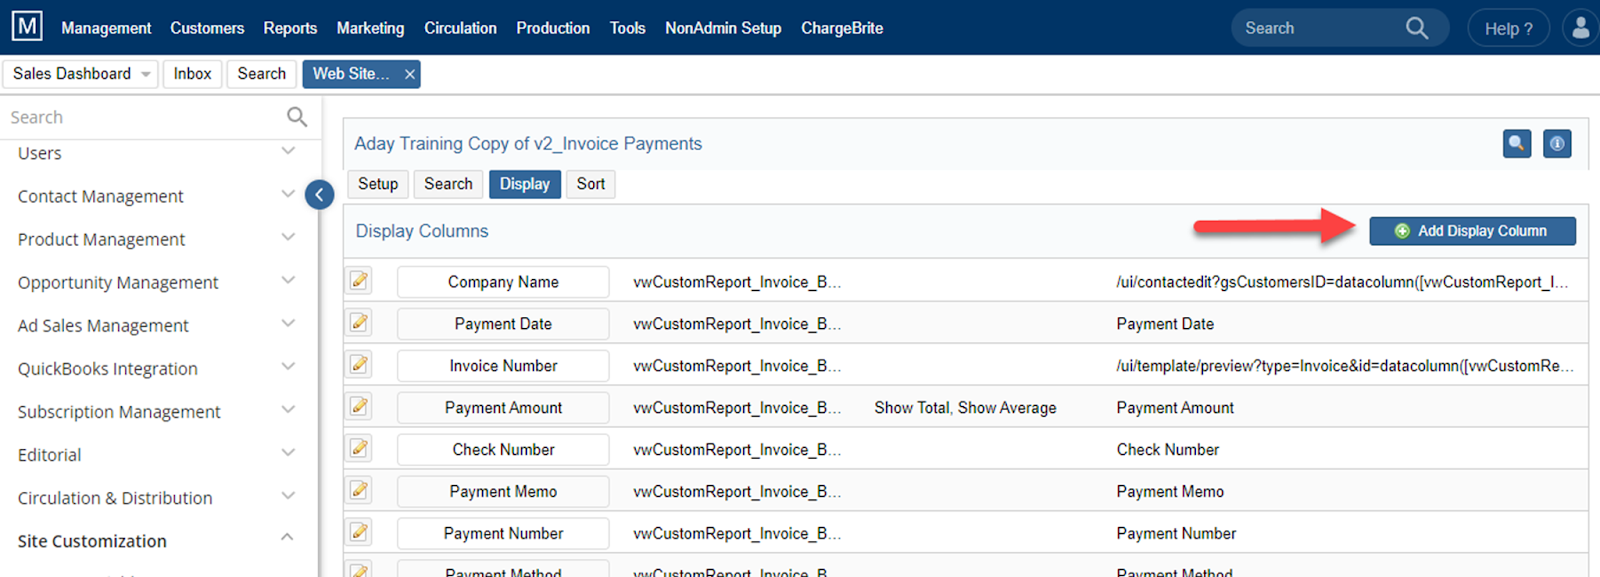The image size is (1600, 577).
Task: Open the Customers menu
Action: (x=207, y=28)
